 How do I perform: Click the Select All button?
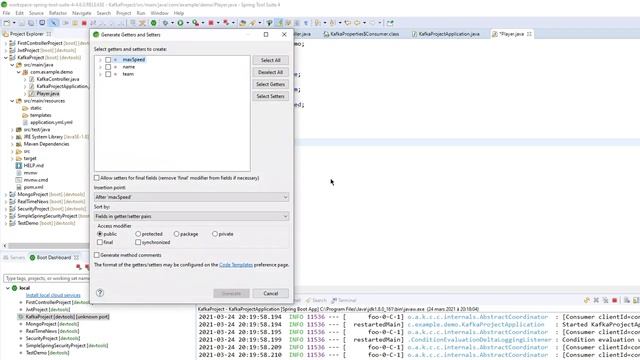[271, 60]
